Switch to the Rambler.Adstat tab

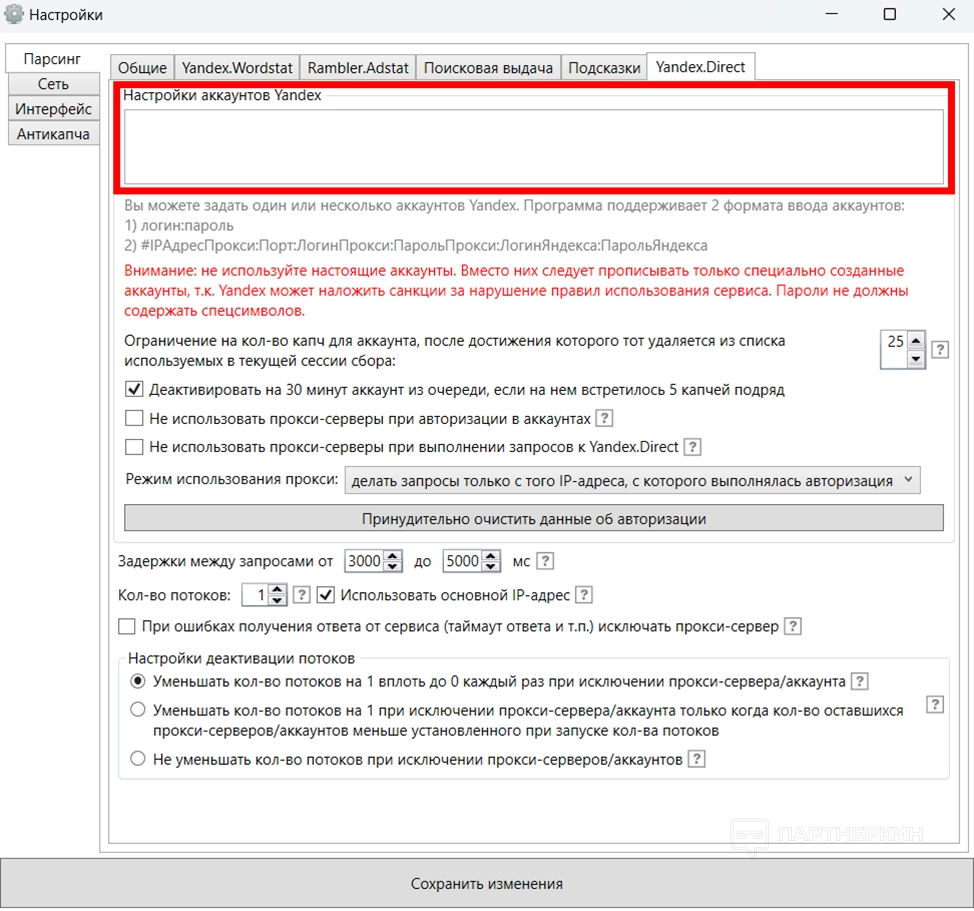(358, 67)
